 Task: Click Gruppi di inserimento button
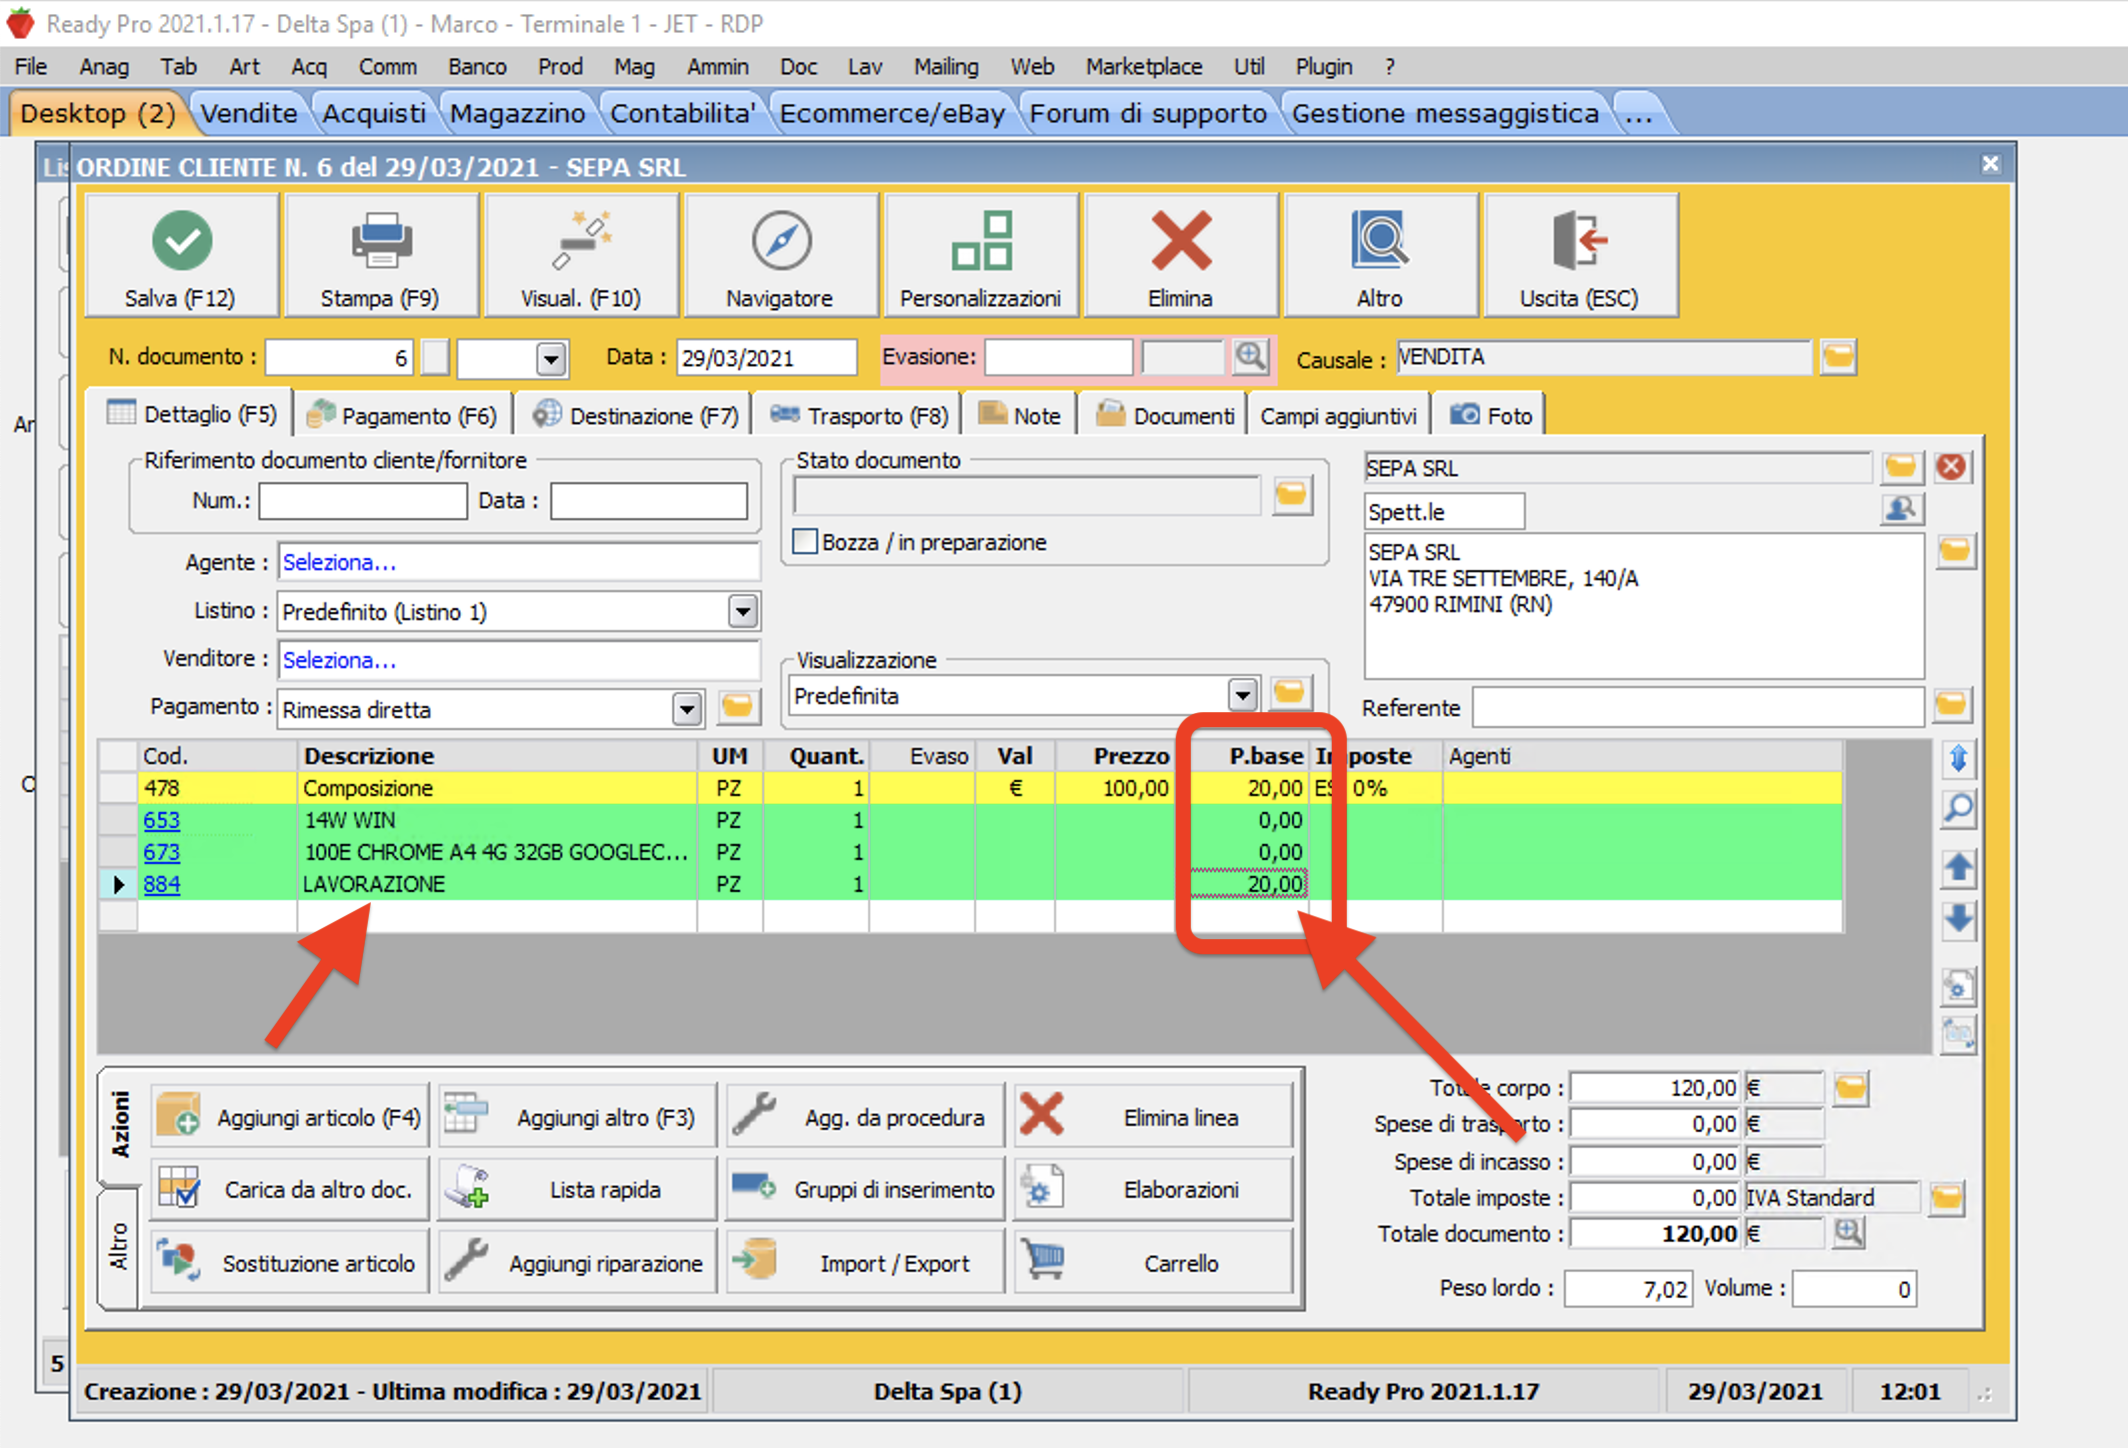click(x=865, y=1189)
